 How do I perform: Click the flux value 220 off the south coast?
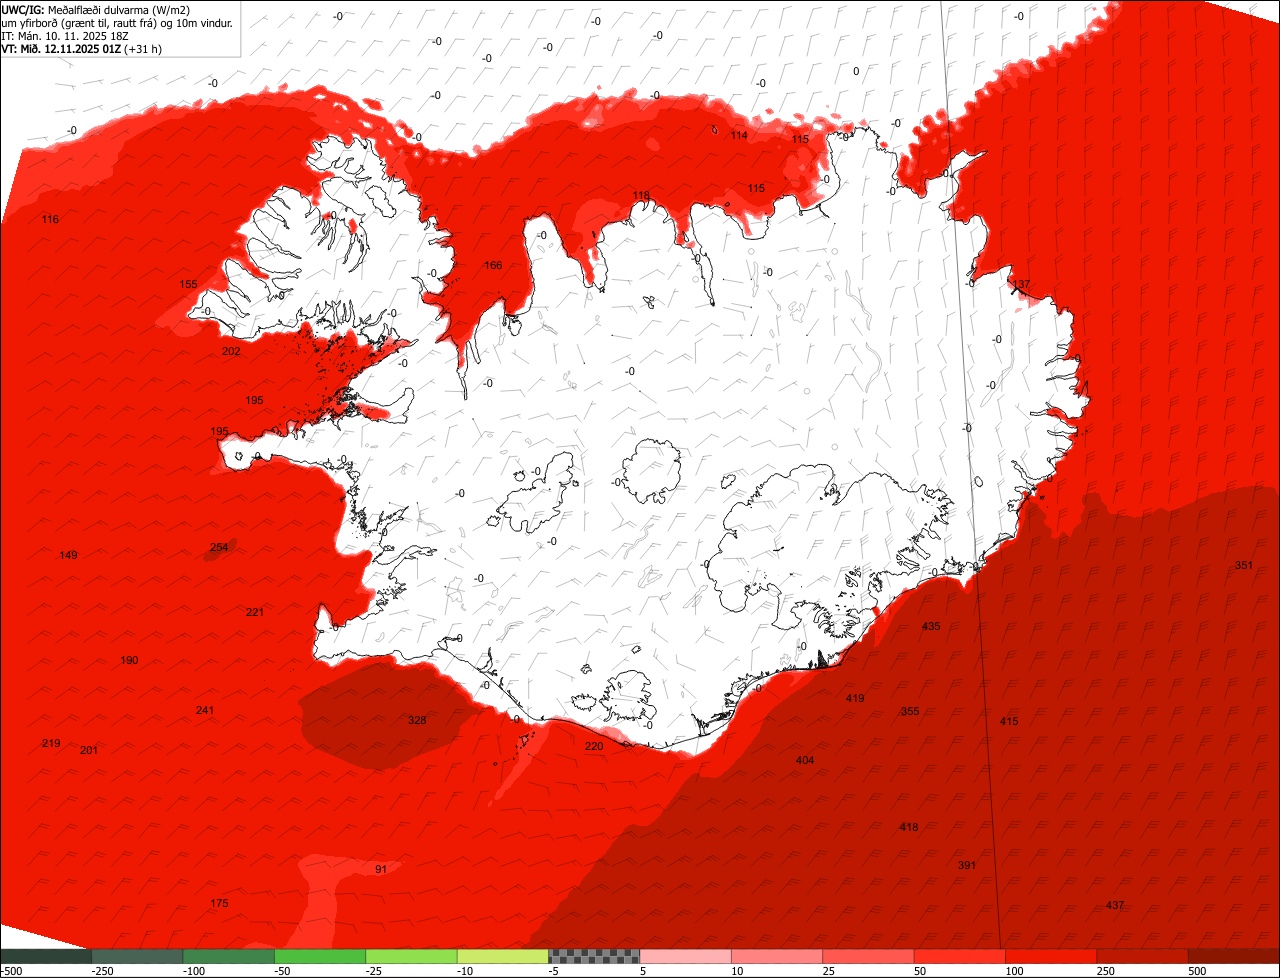pyautogui.click(x=594, y=746)
